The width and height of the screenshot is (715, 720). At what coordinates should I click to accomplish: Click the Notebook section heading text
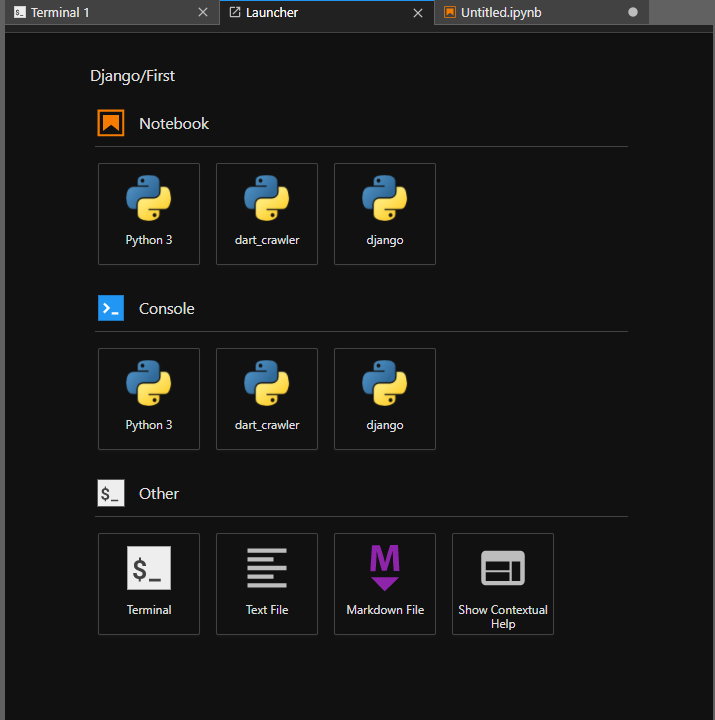174,124
